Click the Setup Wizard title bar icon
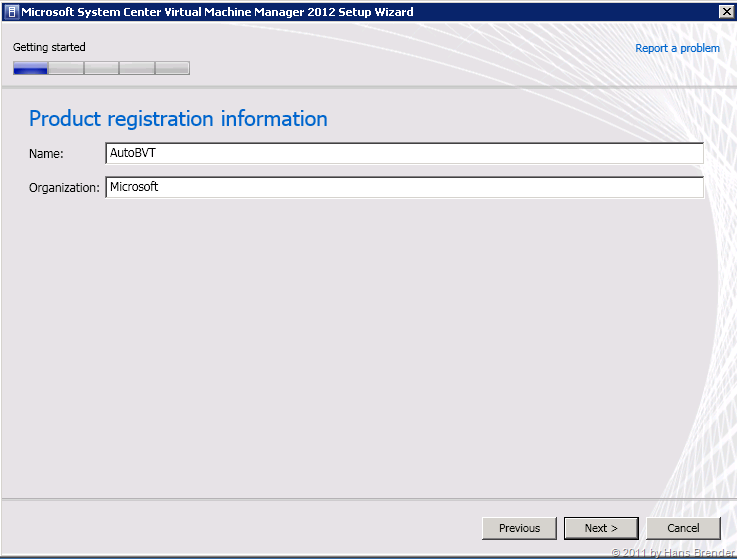Screen dimensions: 737x559 pyautogui.click(x=11, y=11)
